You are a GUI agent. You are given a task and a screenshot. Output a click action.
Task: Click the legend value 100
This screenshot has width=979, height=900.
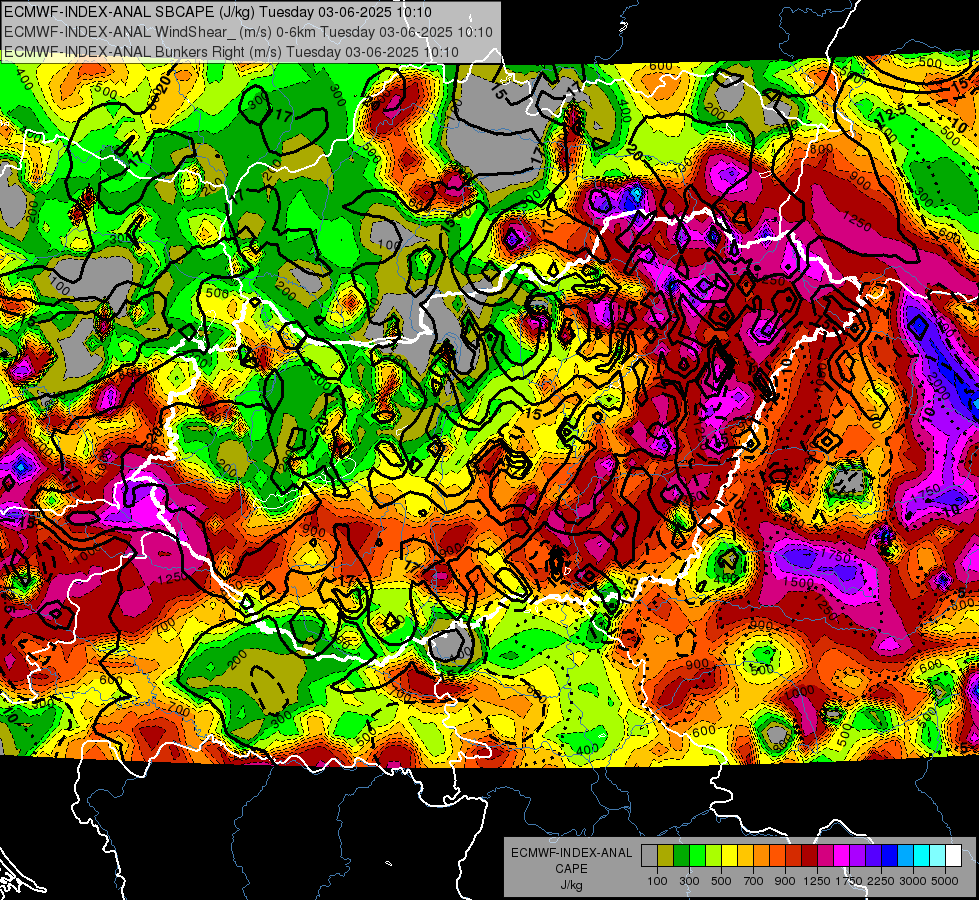(657, 881)
